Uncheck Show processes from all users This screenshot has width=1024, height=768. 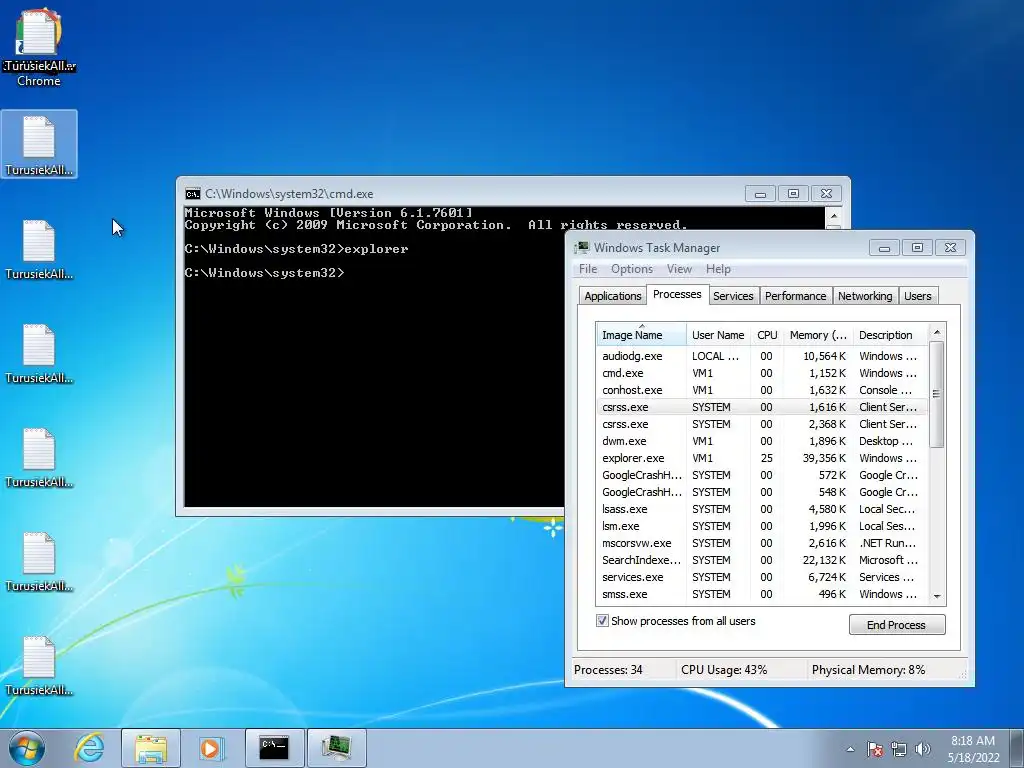click(602, 620)
